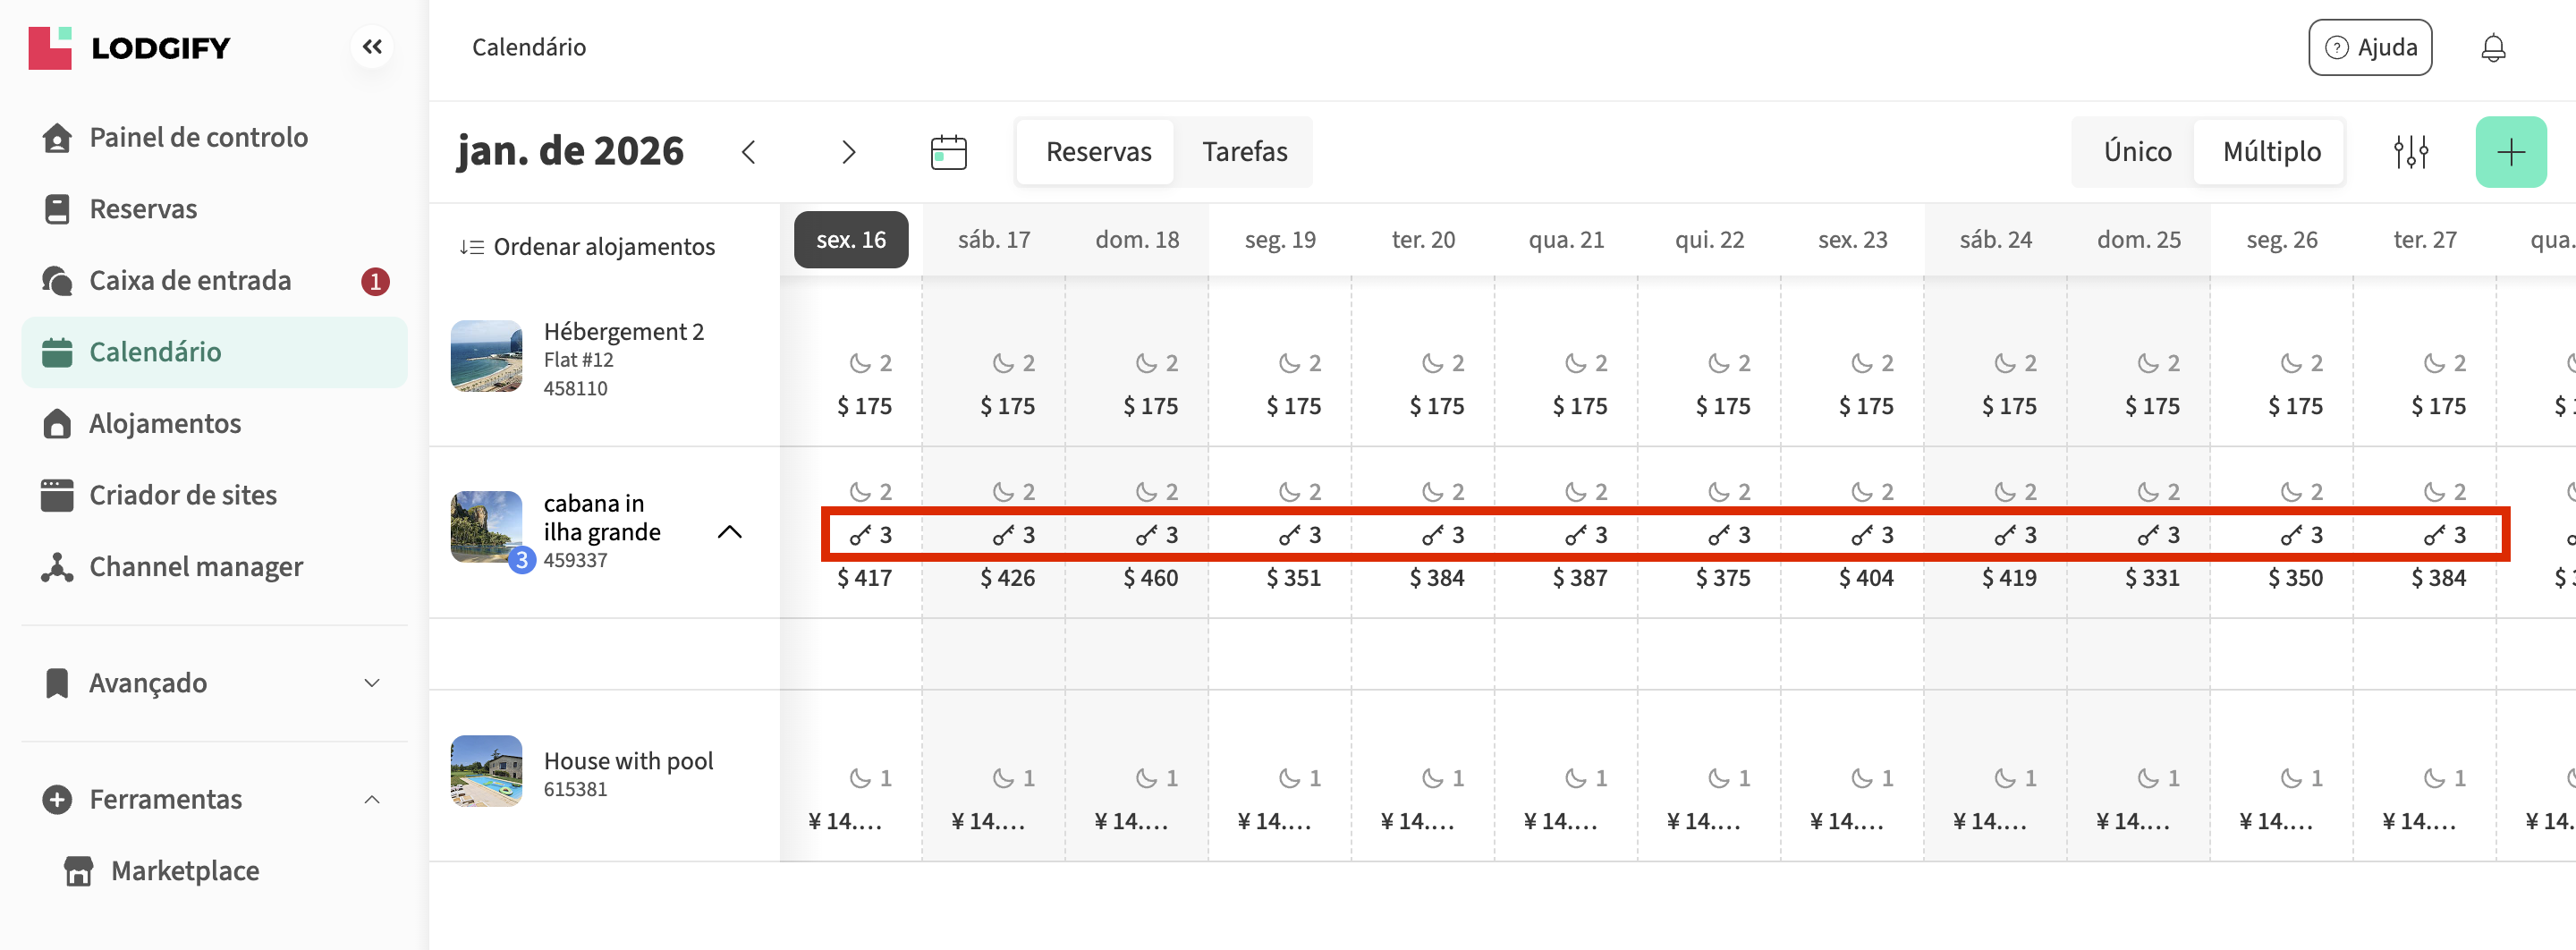Switch calendar view to Múltiplo
Screen dimensions: 2576x950
click(2271, 152)
